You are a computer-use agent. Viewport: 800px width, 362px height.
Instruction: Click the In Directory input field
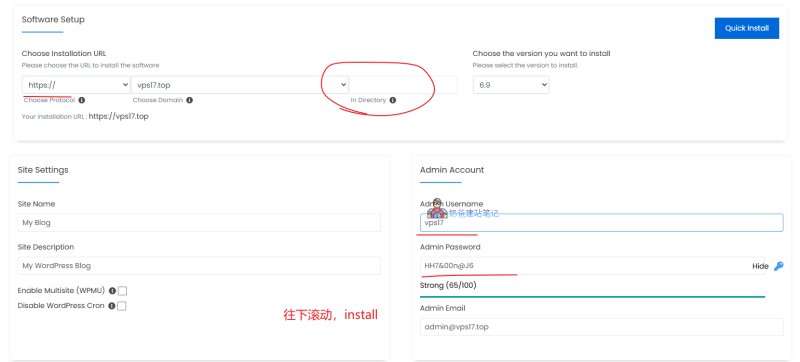(x=404, y=85)
